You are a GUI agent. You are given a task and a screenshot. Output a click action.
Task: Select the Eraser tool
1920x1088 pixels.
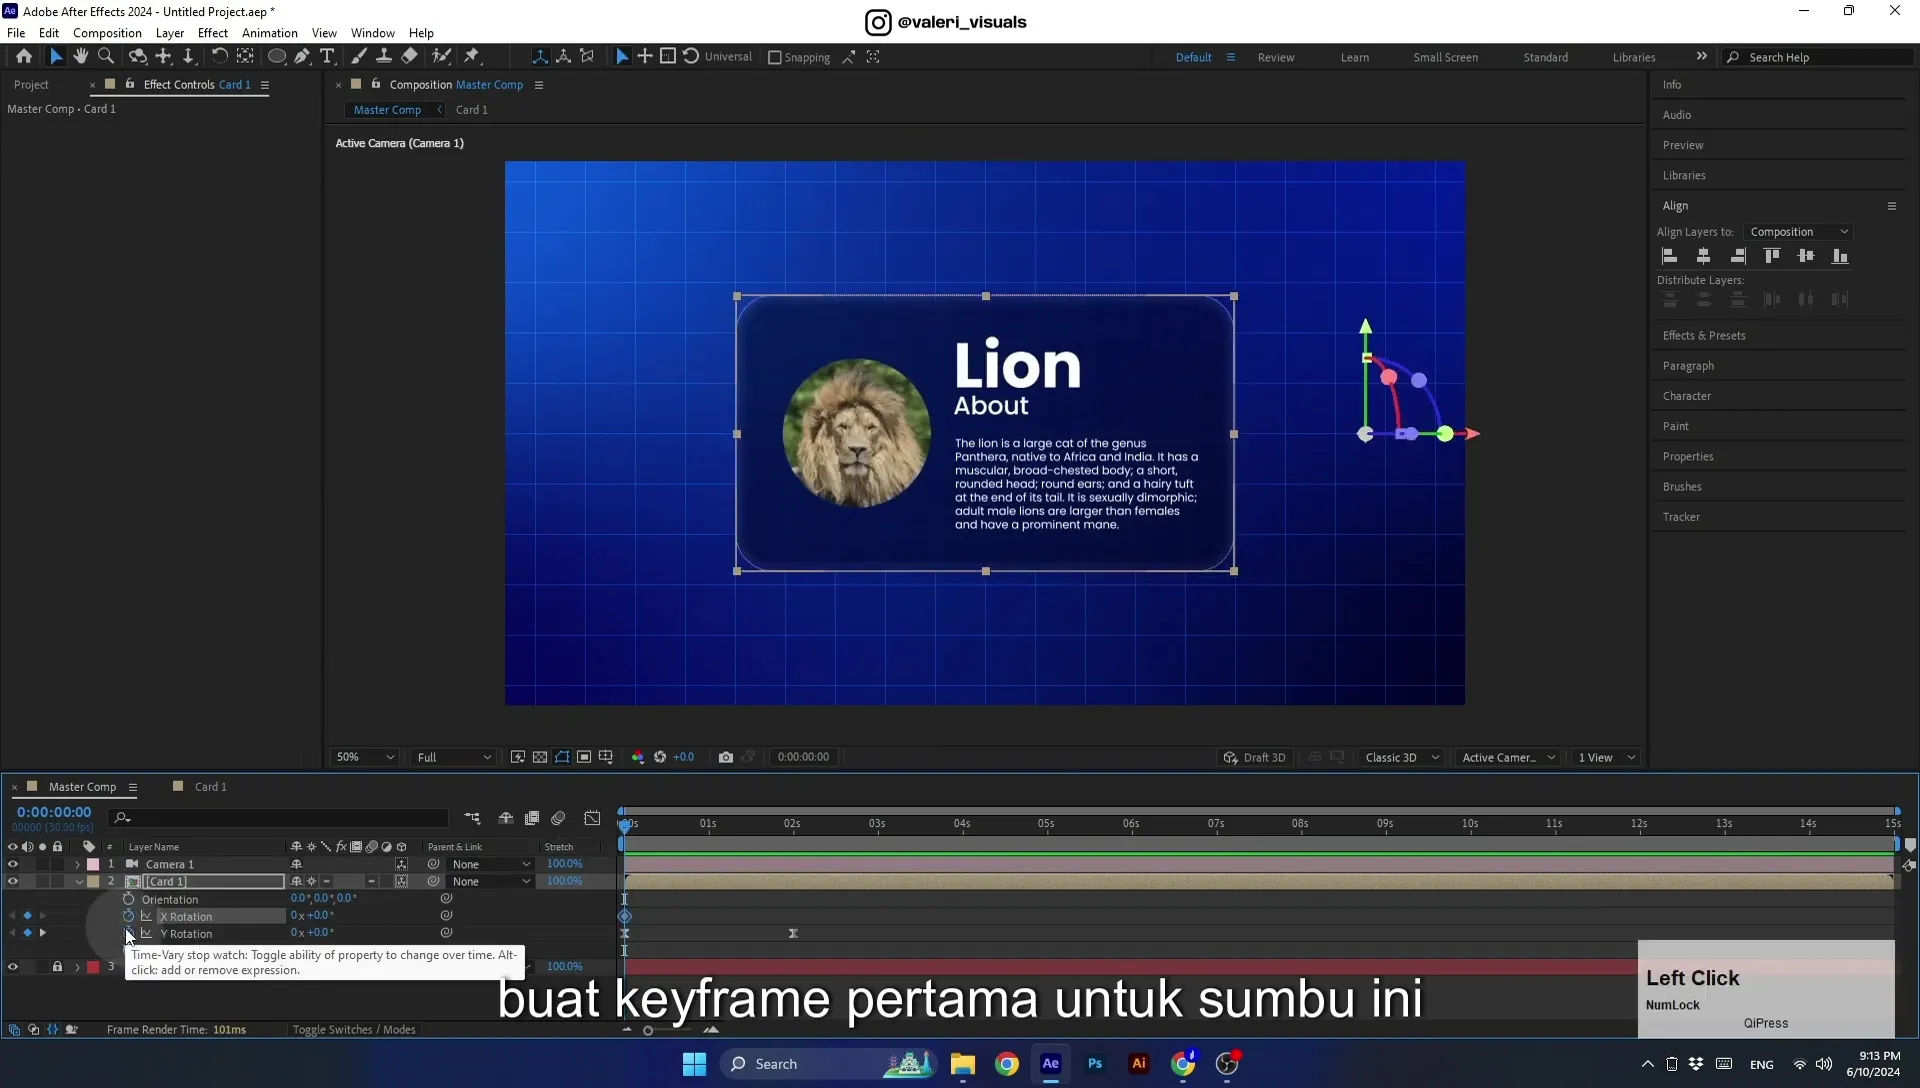coord(409,57)
